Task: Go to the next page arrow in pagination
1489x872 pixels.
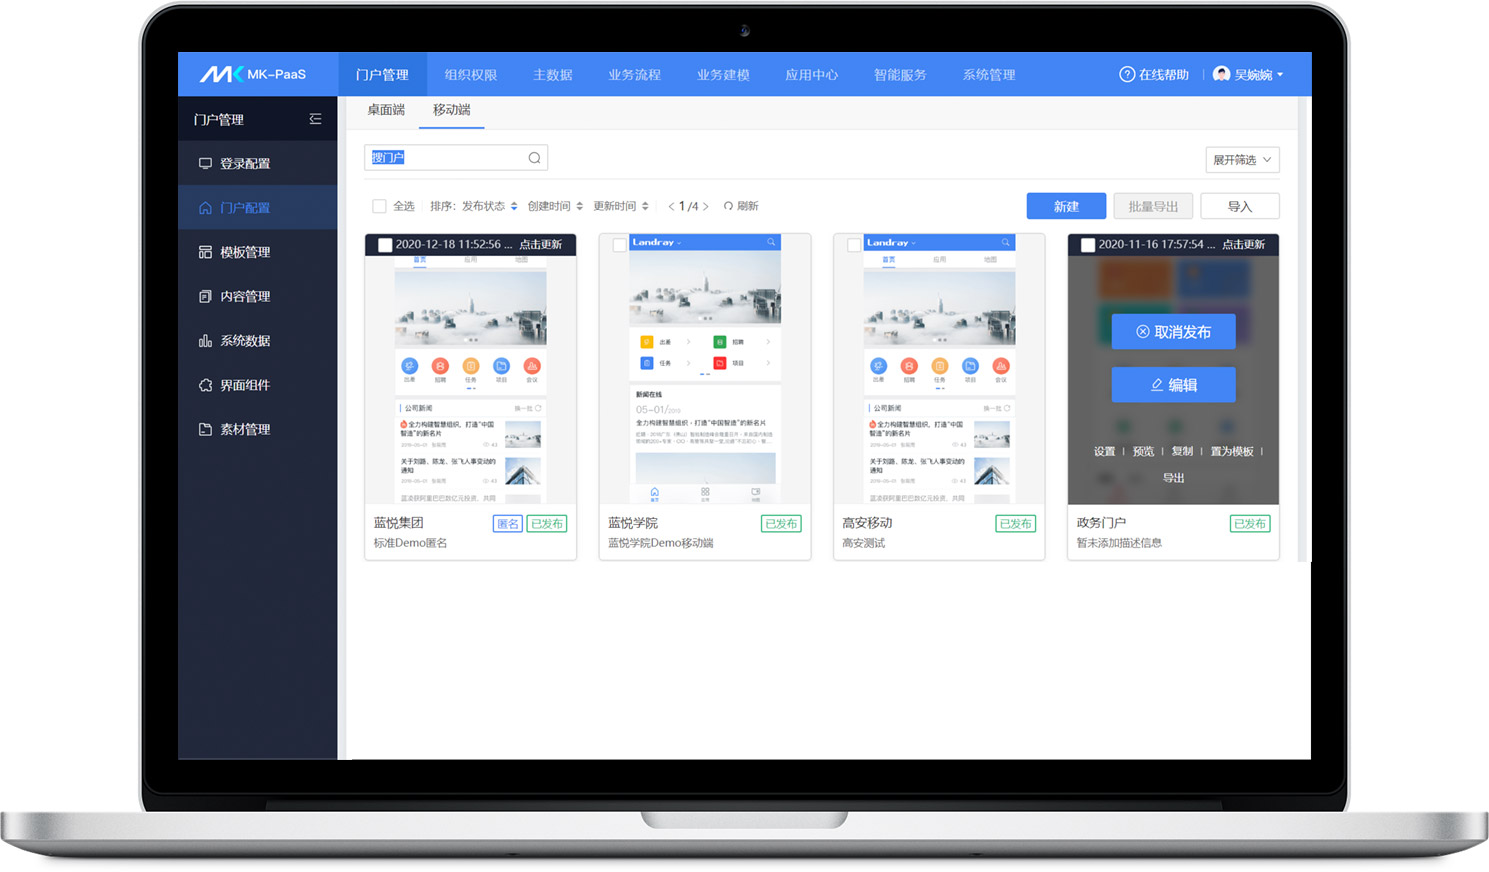Action: pos(706,206)
